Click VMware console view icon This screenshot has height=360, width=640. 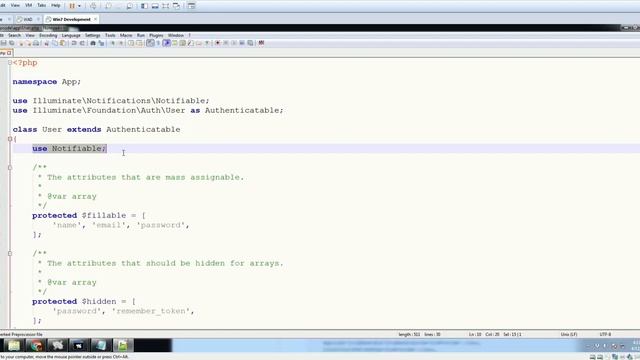point(191,6)
